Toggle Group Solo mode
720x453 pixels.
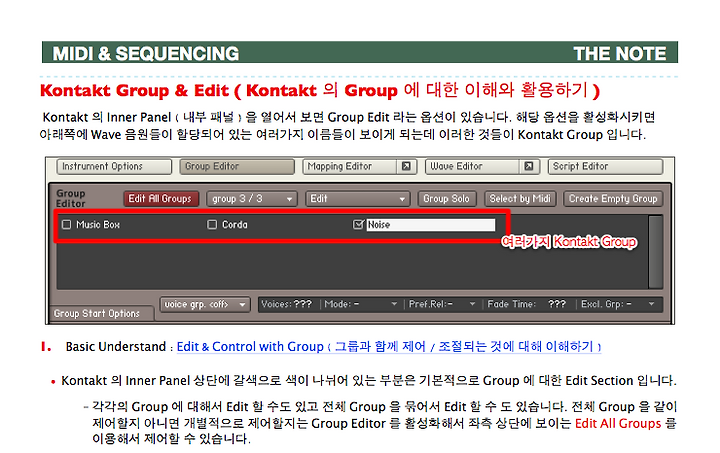tap(446, 199)
